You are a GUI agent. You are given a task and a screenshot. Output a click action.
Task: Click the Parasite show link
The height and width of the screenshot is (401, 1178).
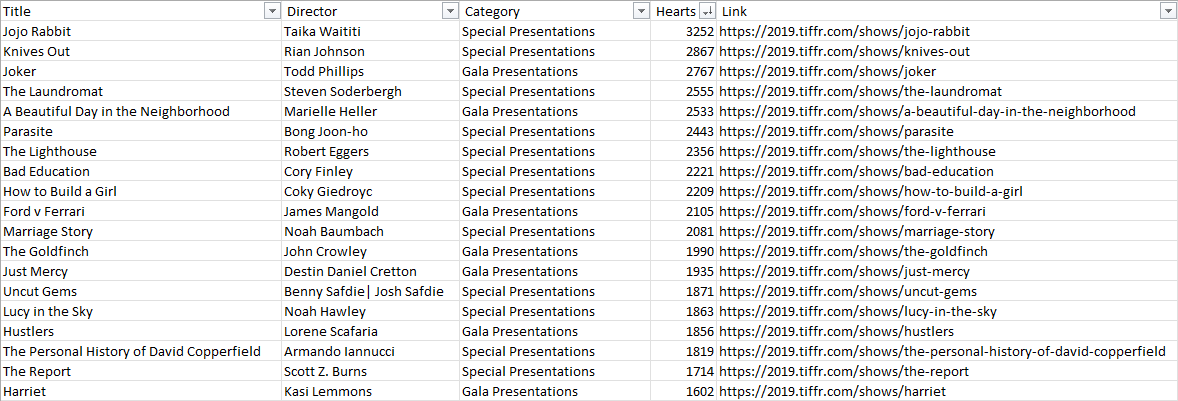(x=836, y=131)
